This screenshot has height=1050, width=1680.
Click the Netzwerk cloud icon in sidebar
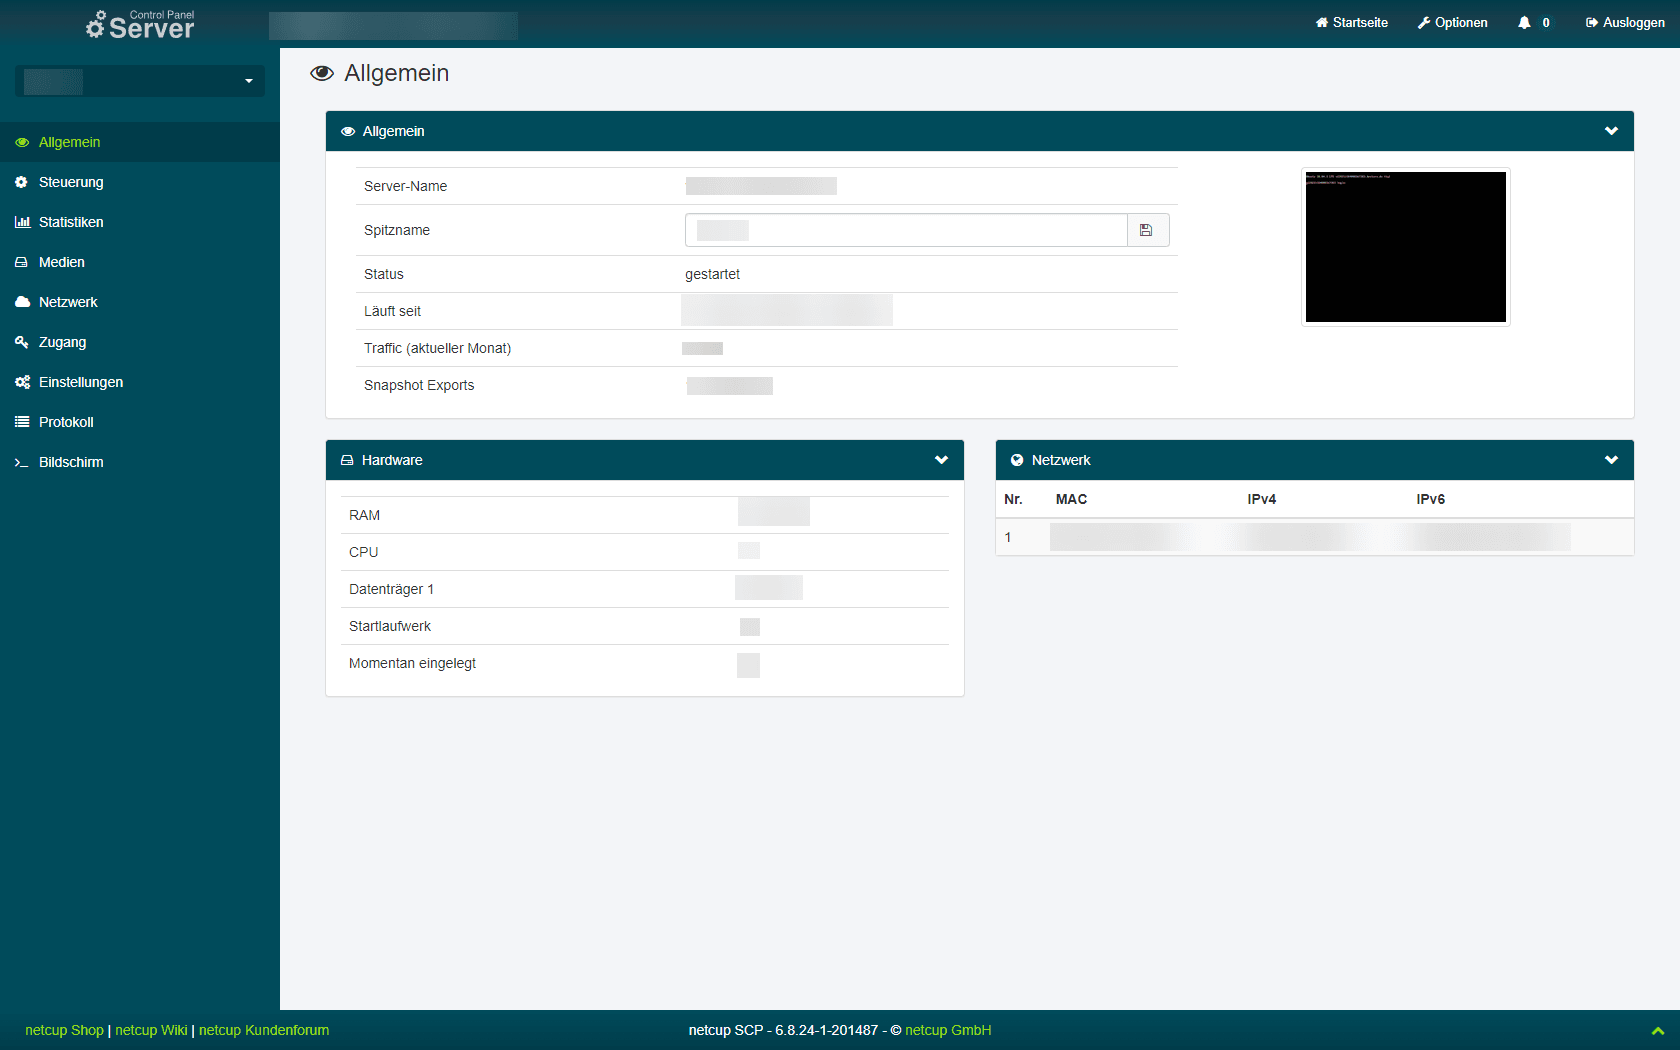pyautogui.click(x=22, y=302)
